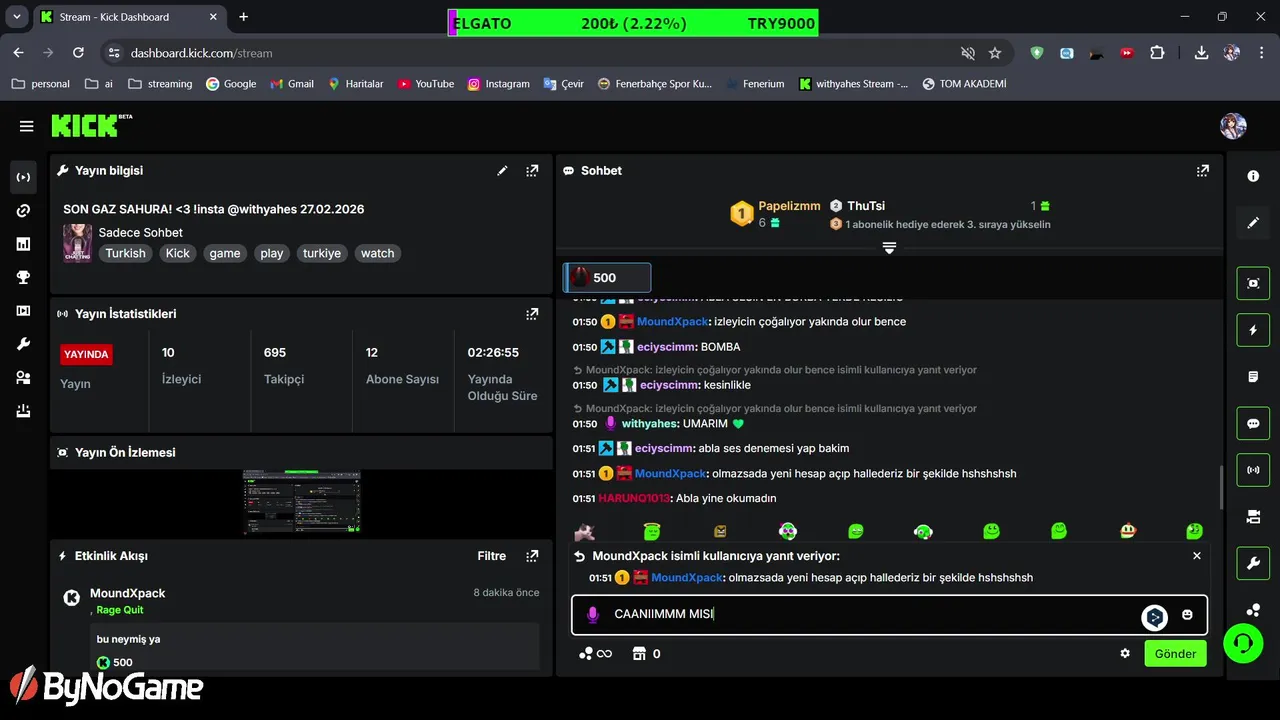
Task: Click the Turkish tag
Action: (x=125, y=254)
